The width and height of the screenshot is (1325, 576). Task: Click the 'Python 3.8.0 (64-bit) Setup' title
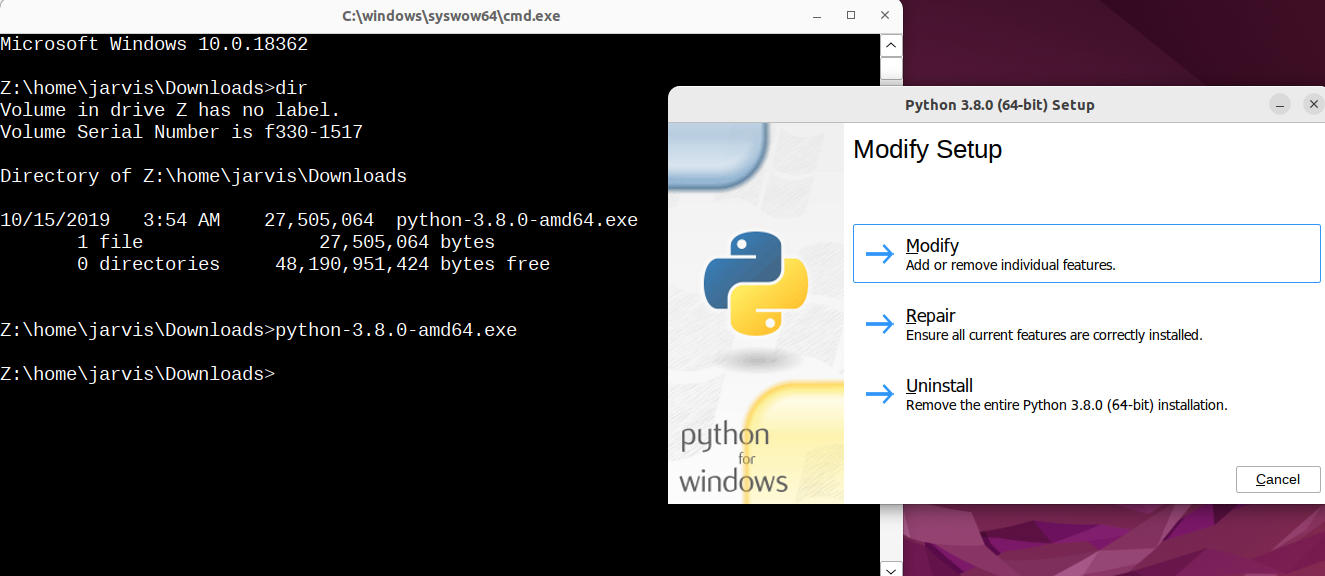(x=1000, y=105)
